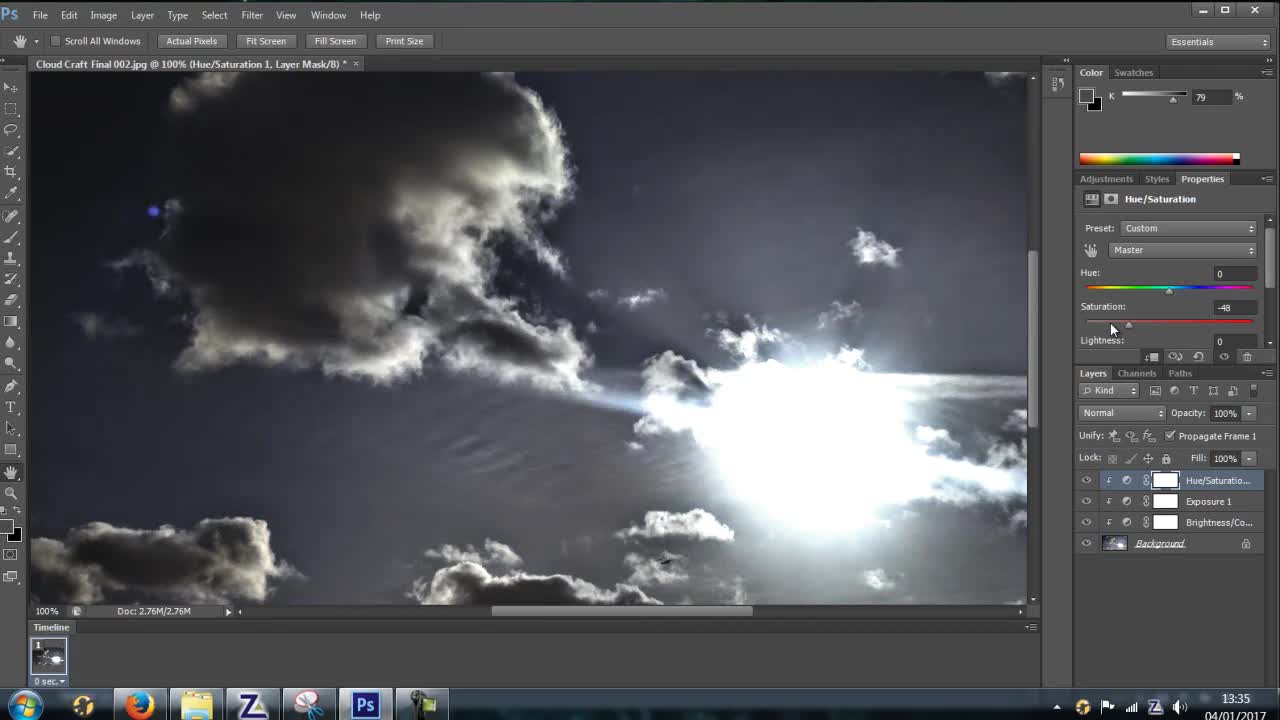1280x720 pixels.
Task: Hide the Background layer
Action: coord(1086,543)
